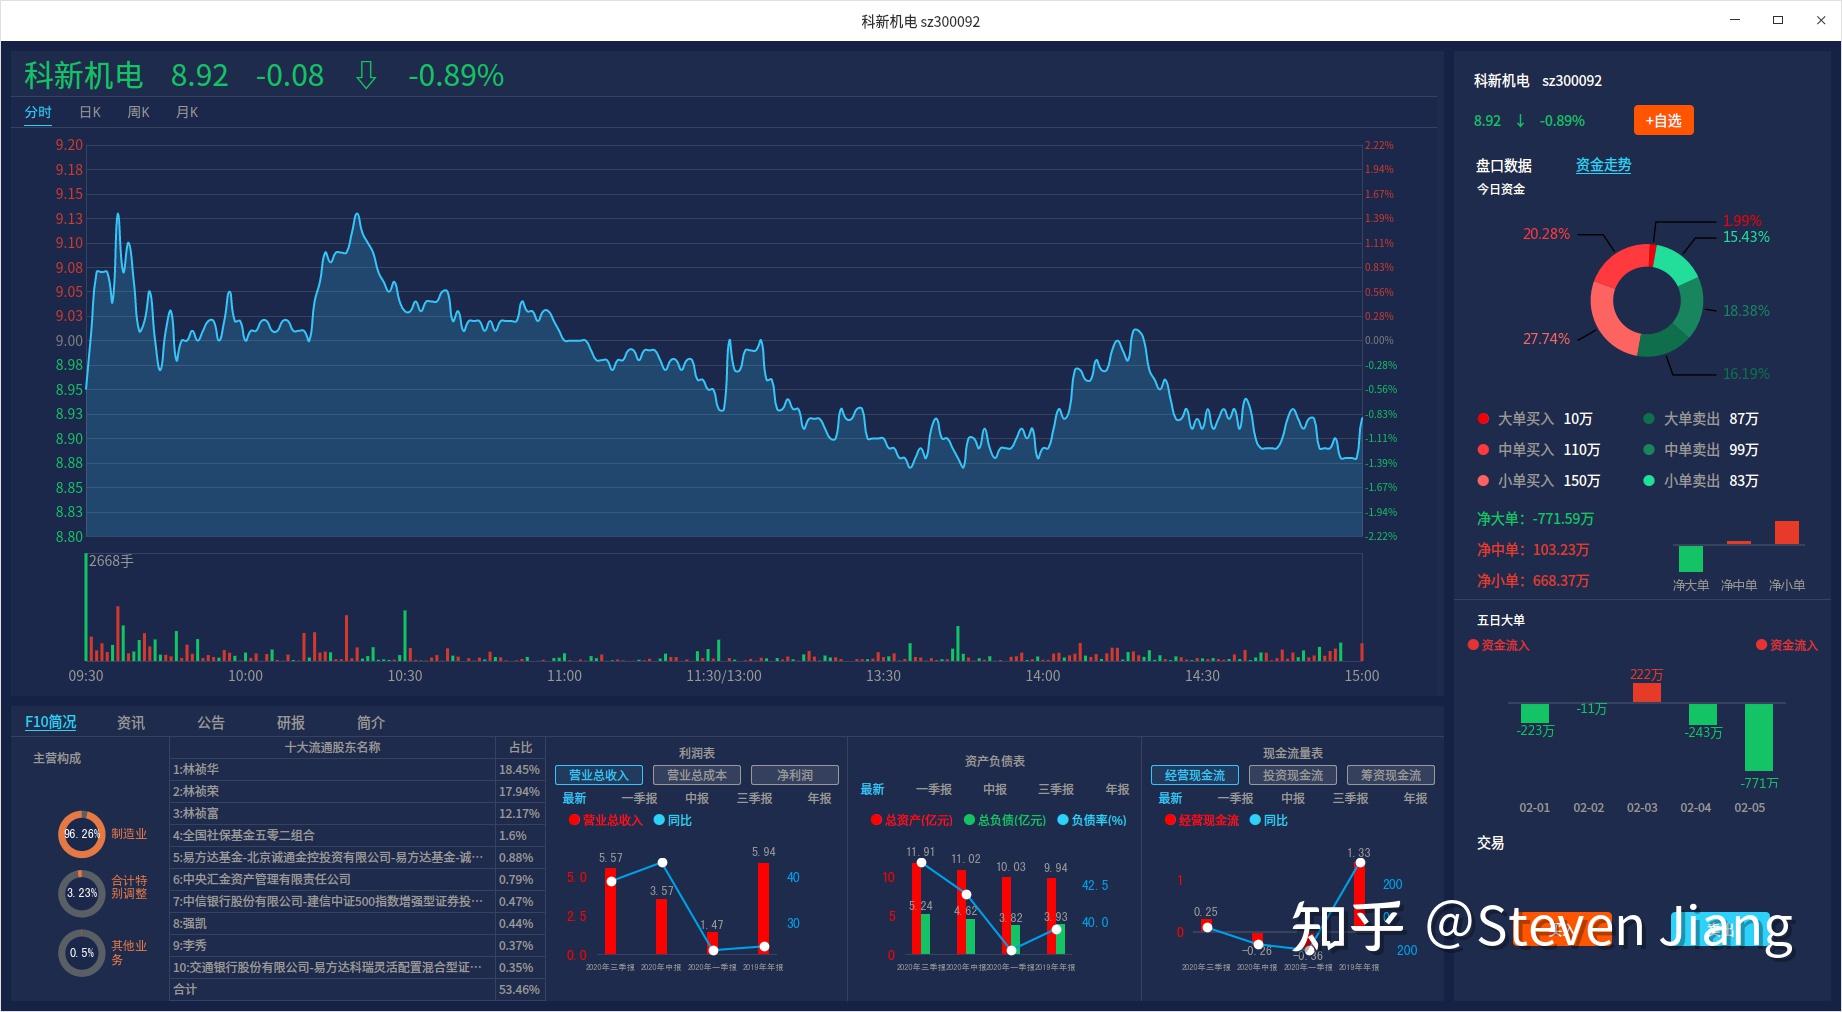Choose 中报 period in 现金流量表
This screenshot has height=1012, width=1842.
(1293, 798)
